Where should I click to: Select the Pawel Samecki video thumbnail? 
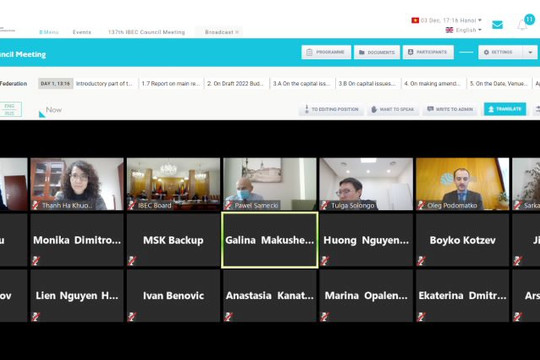[270, 184]
